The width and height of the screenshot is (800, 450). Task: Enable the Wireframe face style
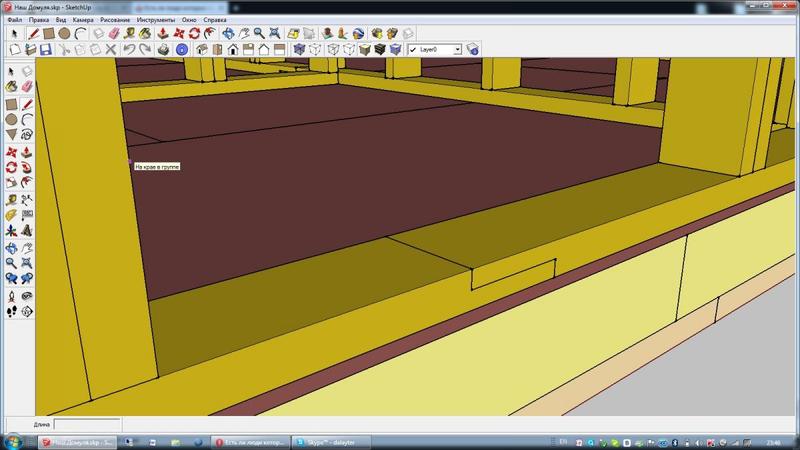click(x=314, y=48)
